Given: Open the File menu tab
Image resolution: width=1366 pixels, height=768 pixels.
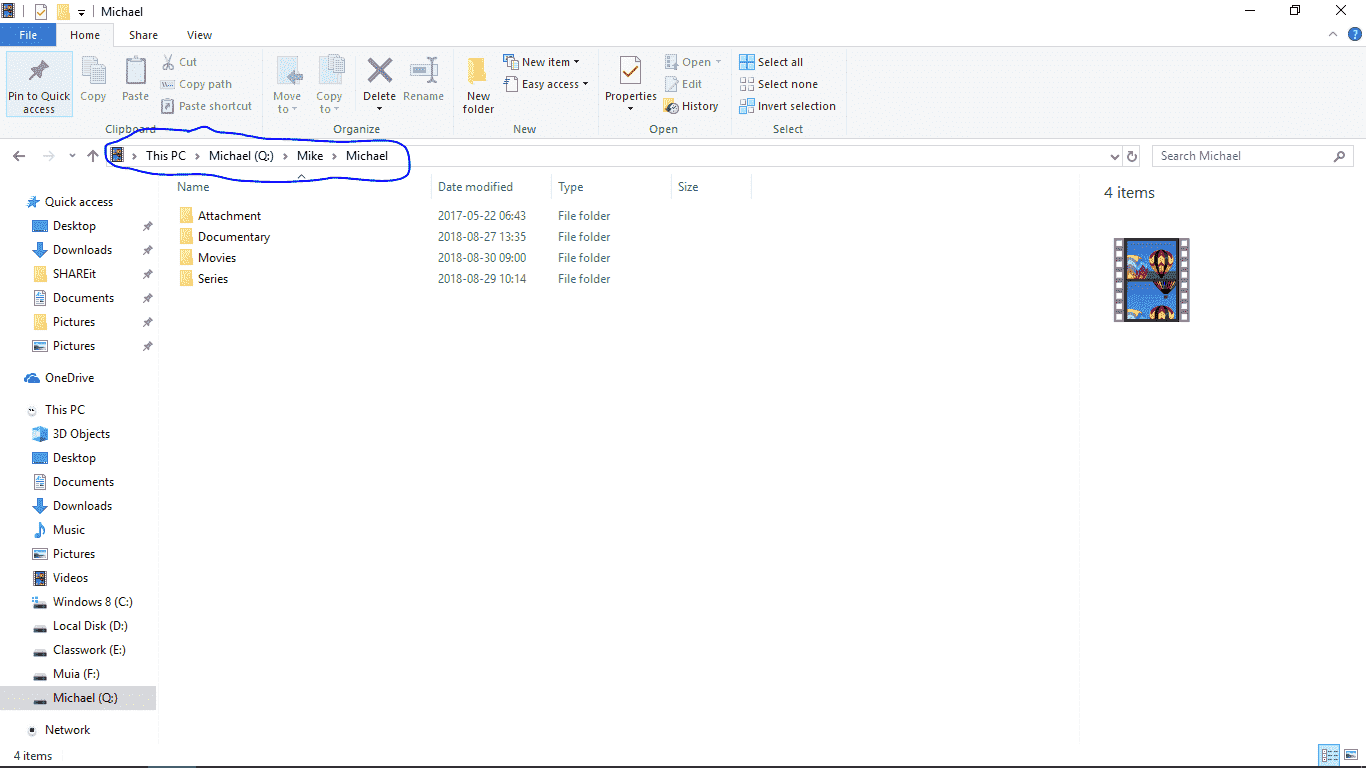Looking at the screenshot, I should point(28,35).
